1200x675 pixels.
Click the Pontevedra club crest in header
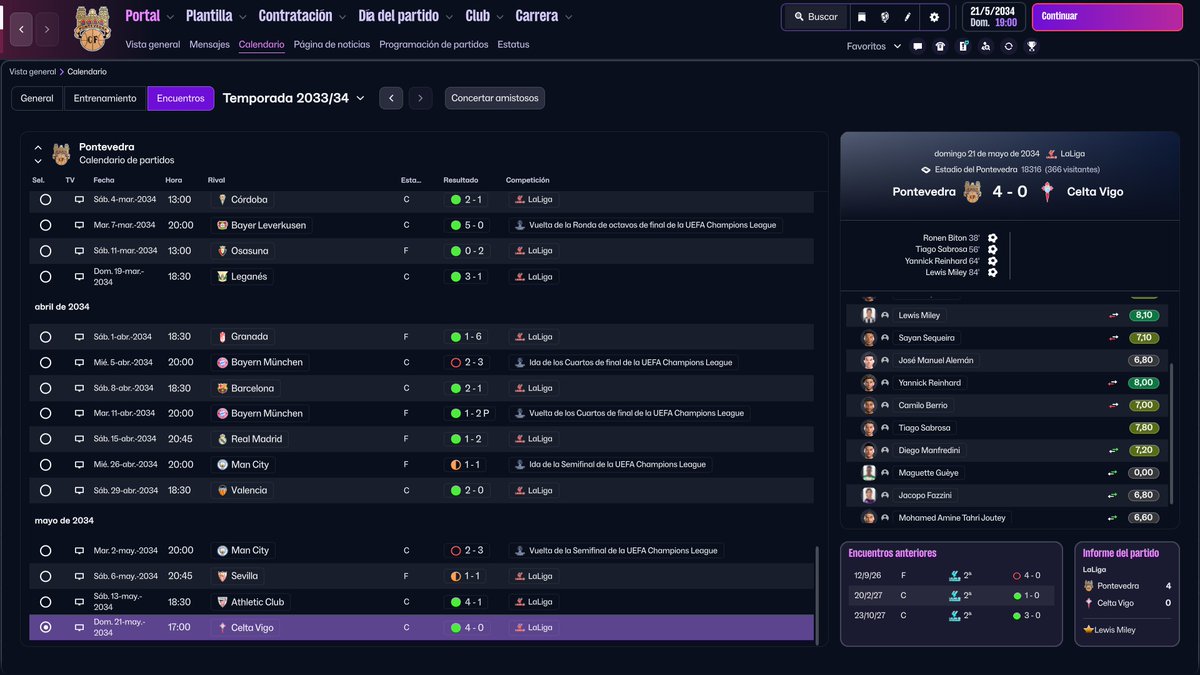(x=93, y=29)
